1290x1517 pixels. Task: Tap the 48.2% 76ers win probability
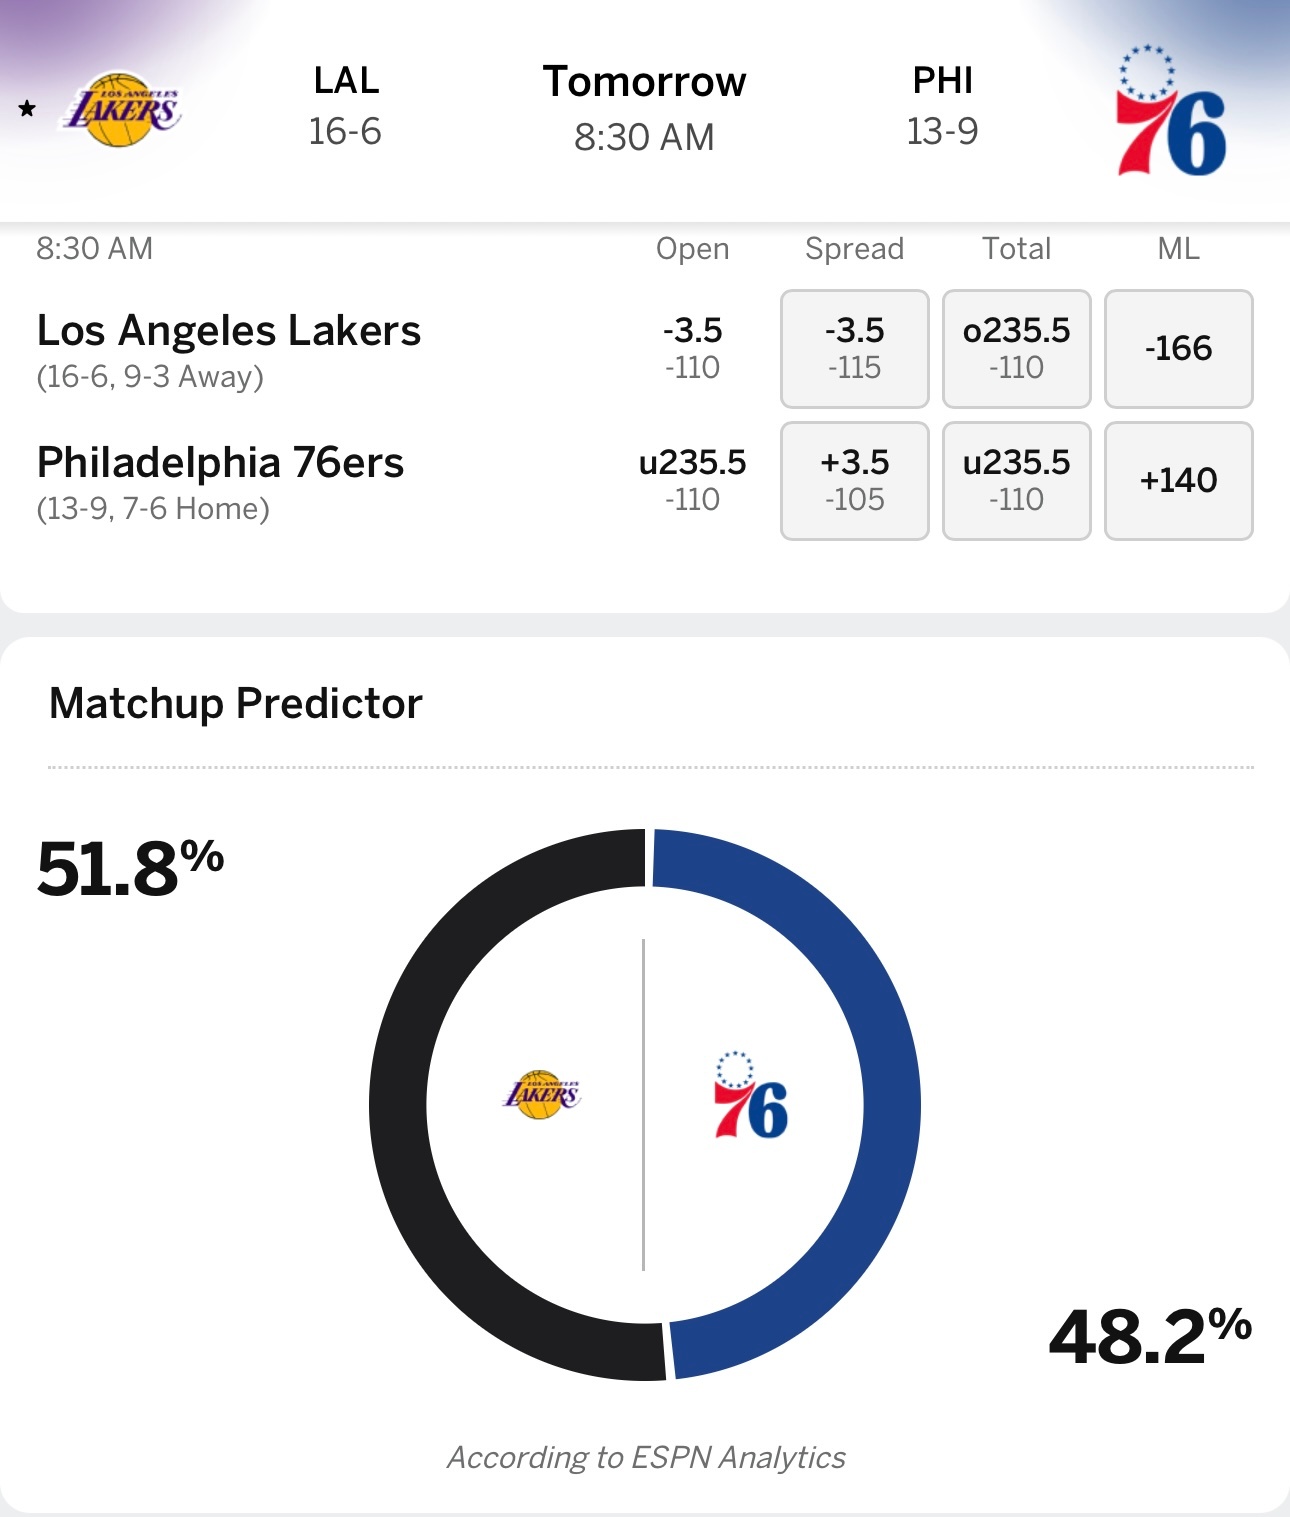pyautogui.click(x=1150, y=1336)
